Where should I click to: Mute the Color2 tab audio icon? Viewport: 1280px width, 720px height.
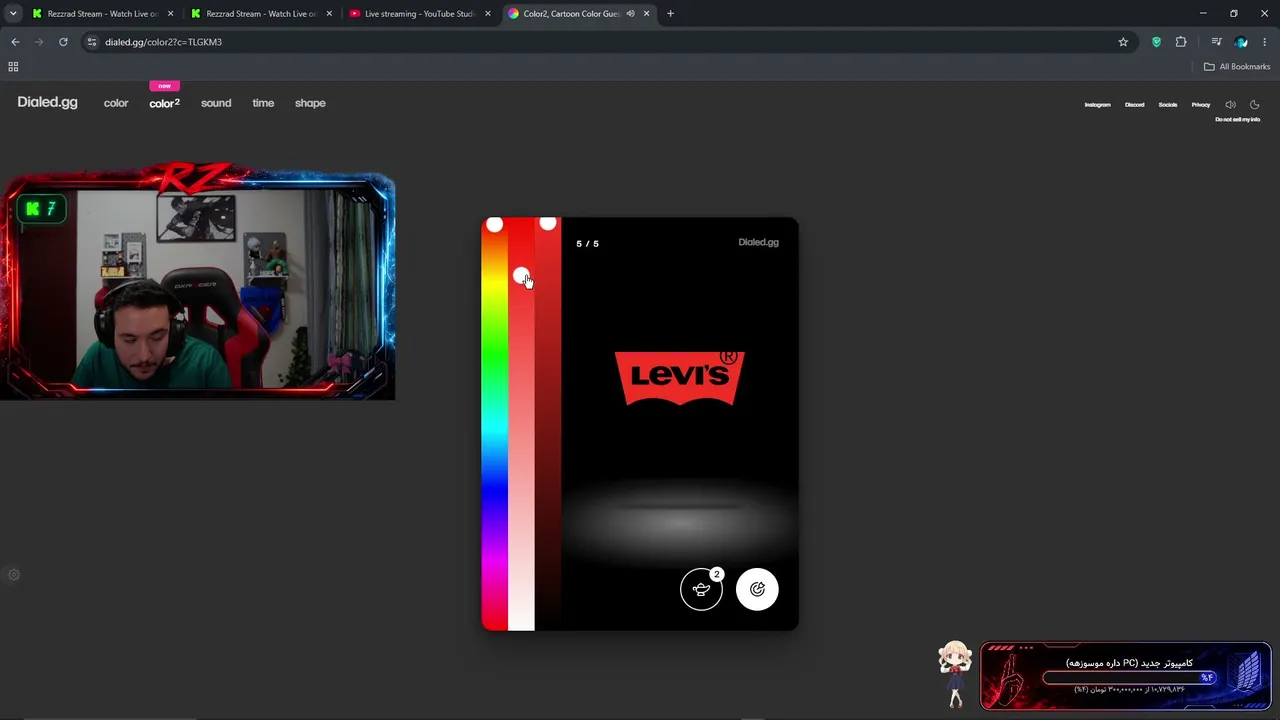(630, 14)
